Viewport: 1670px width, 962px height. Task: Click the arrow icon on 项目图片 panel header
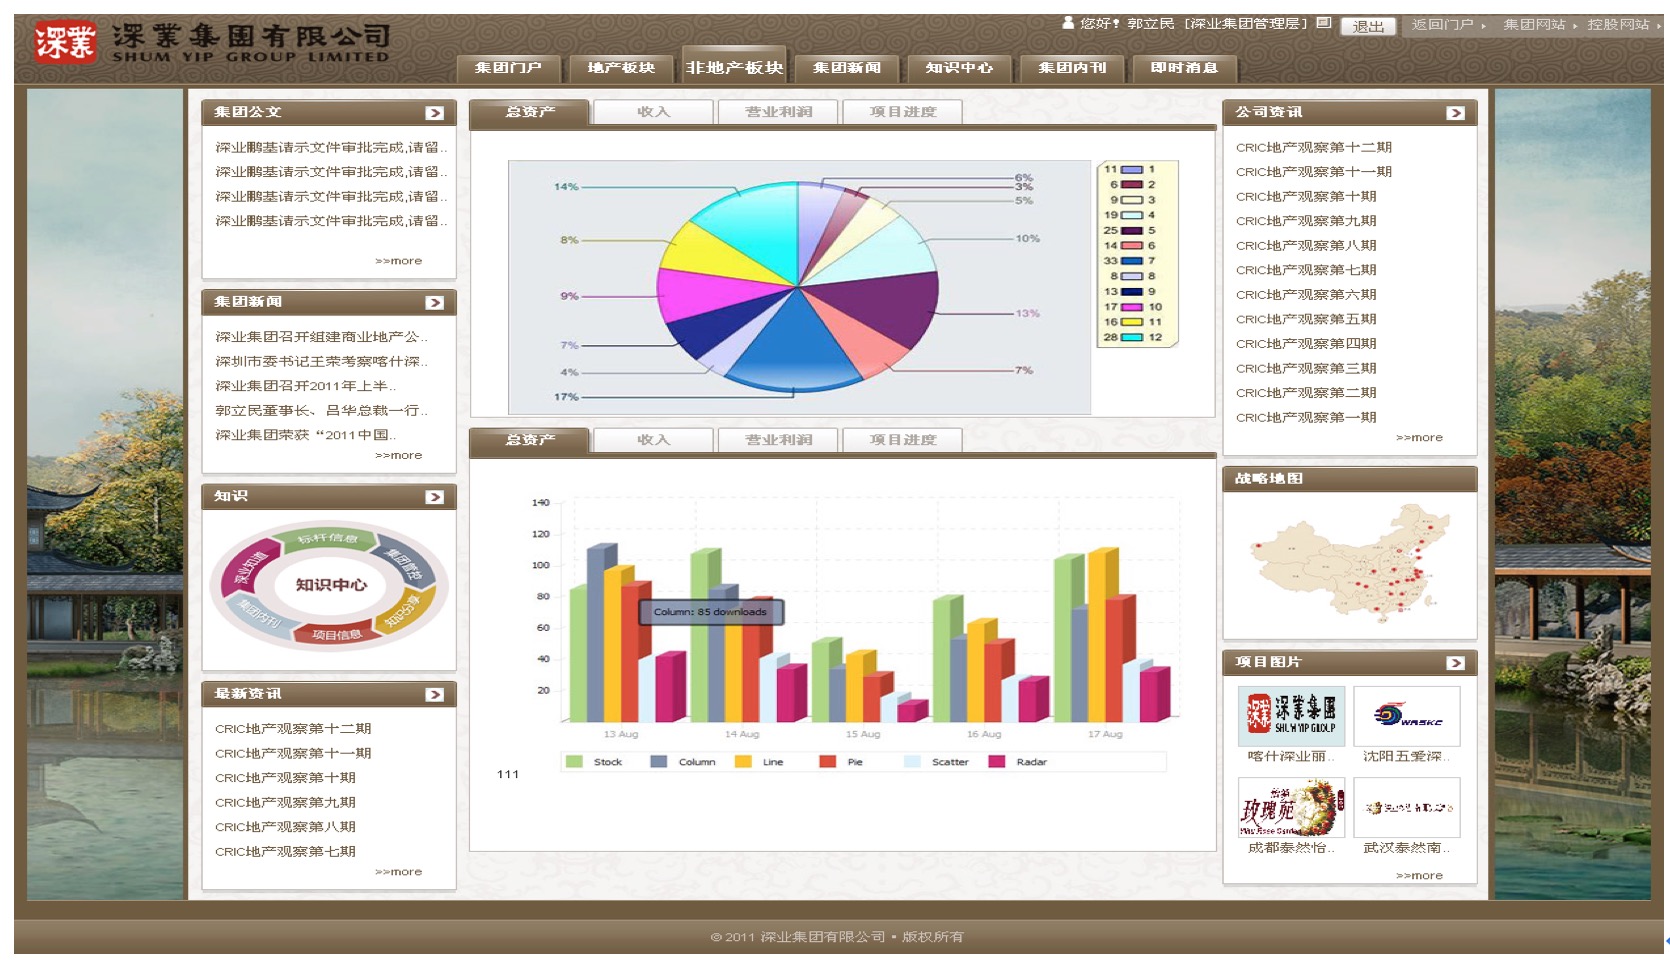point(1455,663)
